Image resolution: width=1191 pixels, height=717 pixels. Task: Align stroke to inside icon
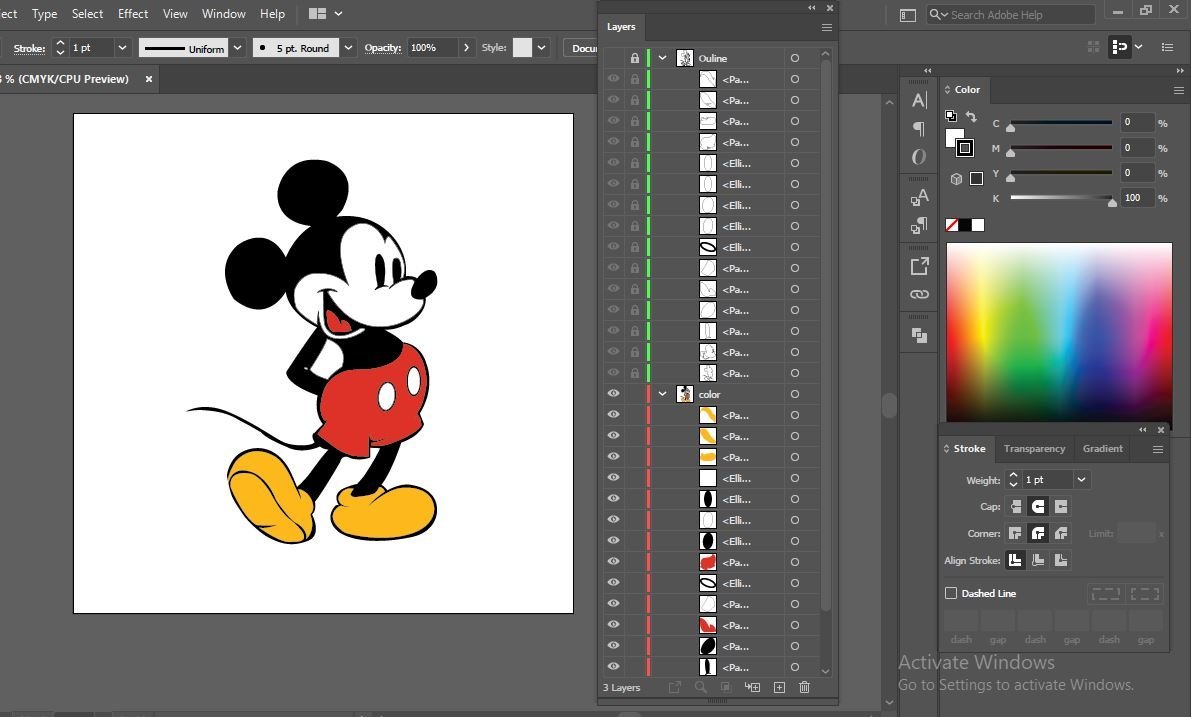pyautogui.click(x=1038, y=561)
